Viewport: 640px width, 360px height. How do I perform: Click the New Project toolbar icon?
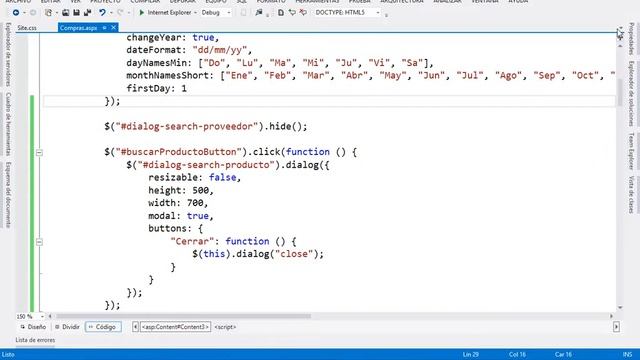tap(48, 13)
